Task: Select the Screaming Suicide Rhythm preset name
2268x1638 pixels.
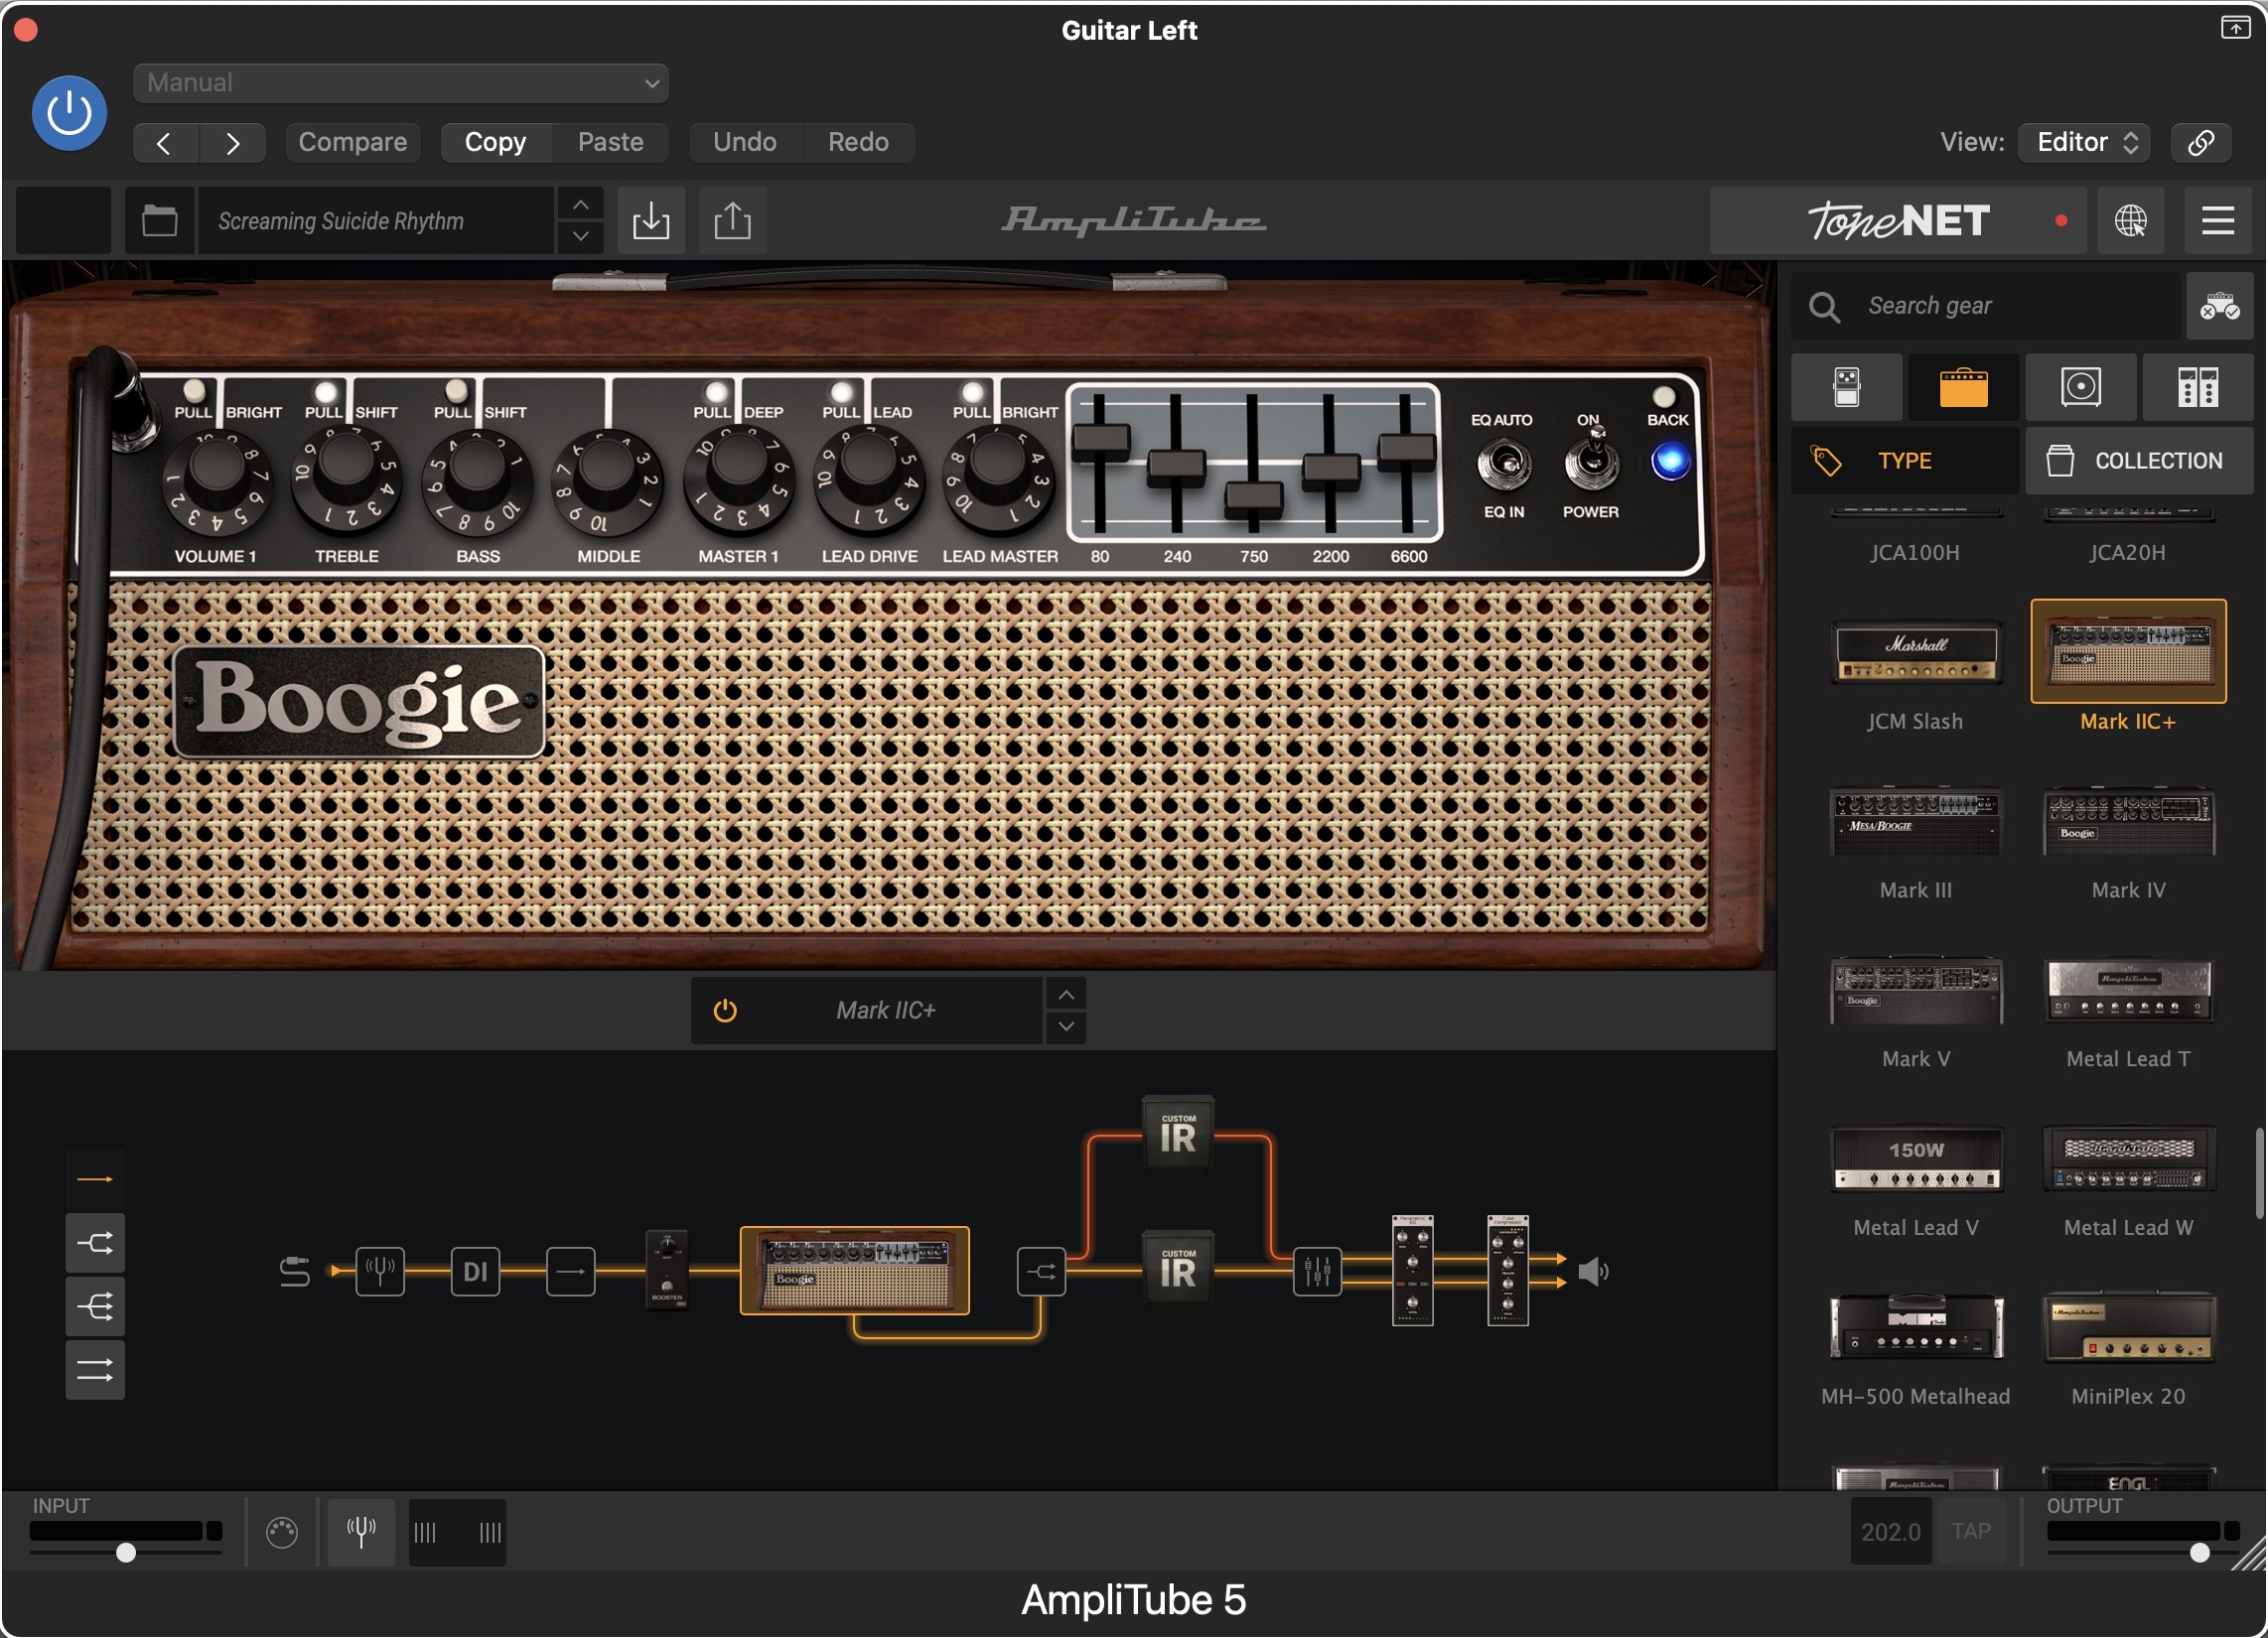Action: (375, 220)
